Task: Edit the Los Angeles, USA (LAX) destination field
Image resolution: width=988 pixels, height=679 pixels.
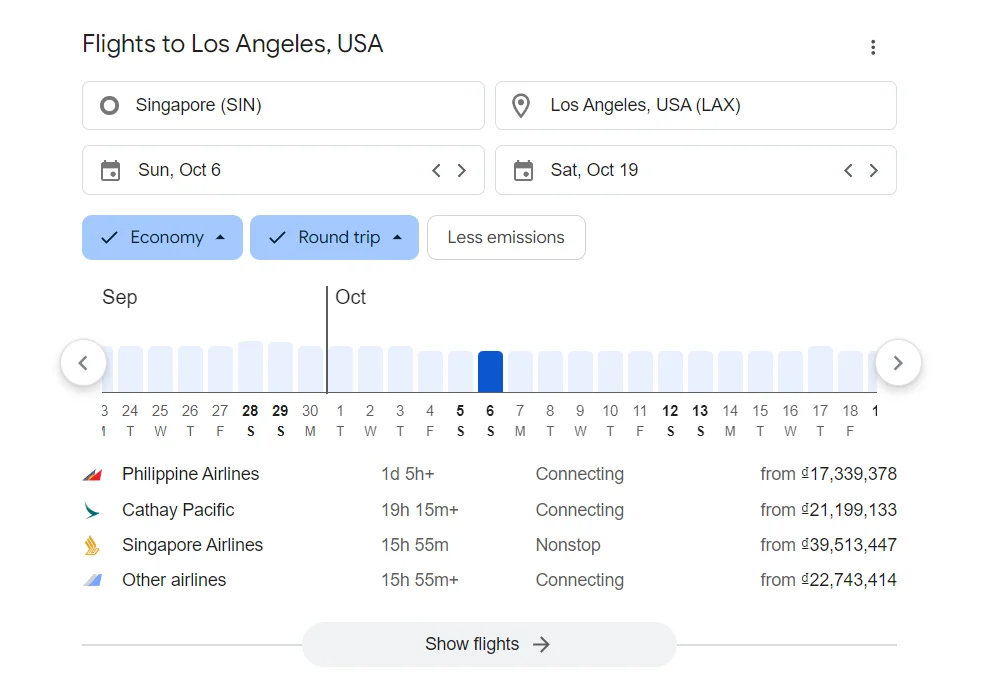Action: (x=696, y=105)
